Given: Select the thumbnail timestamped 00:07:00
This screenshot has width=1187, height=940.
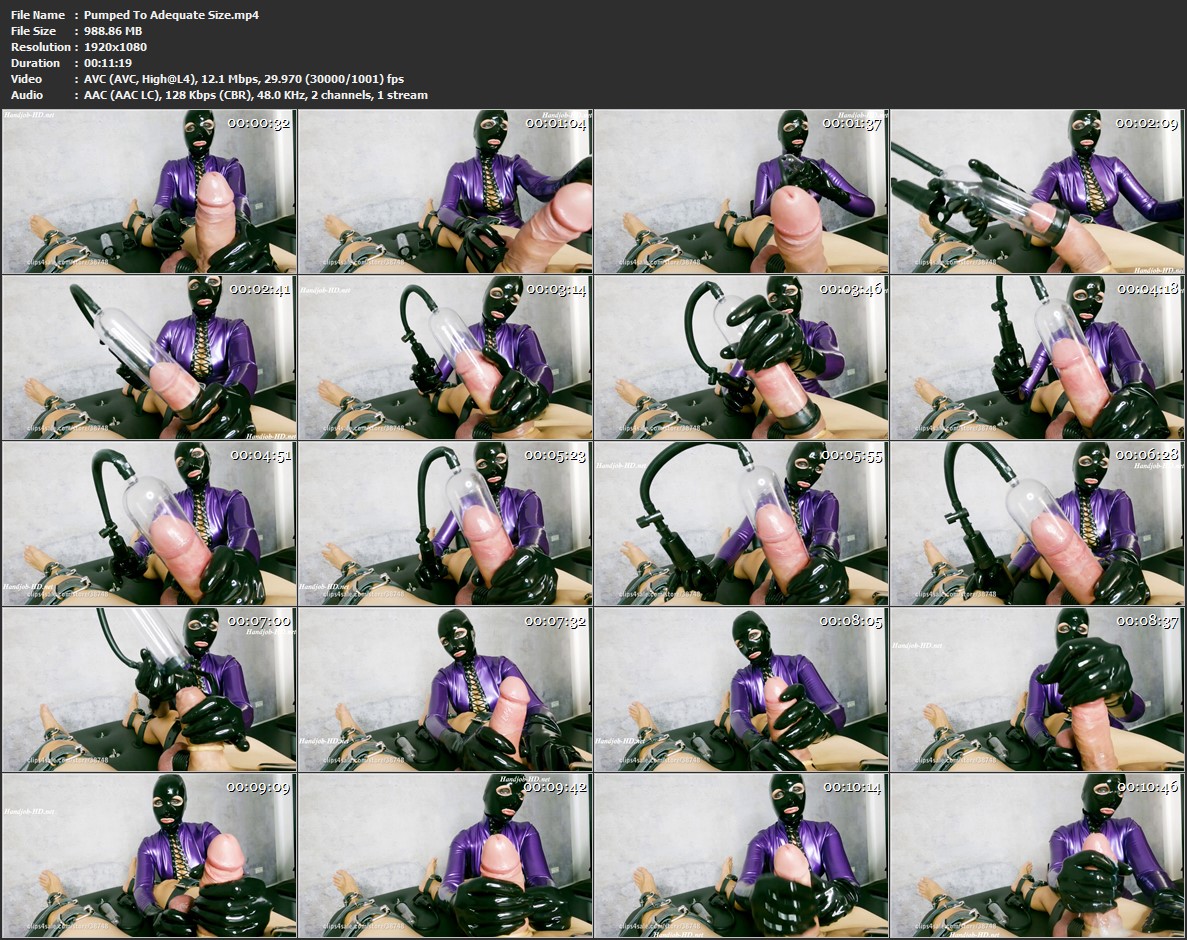Looking at the screenshot, I should click(149, 689).
